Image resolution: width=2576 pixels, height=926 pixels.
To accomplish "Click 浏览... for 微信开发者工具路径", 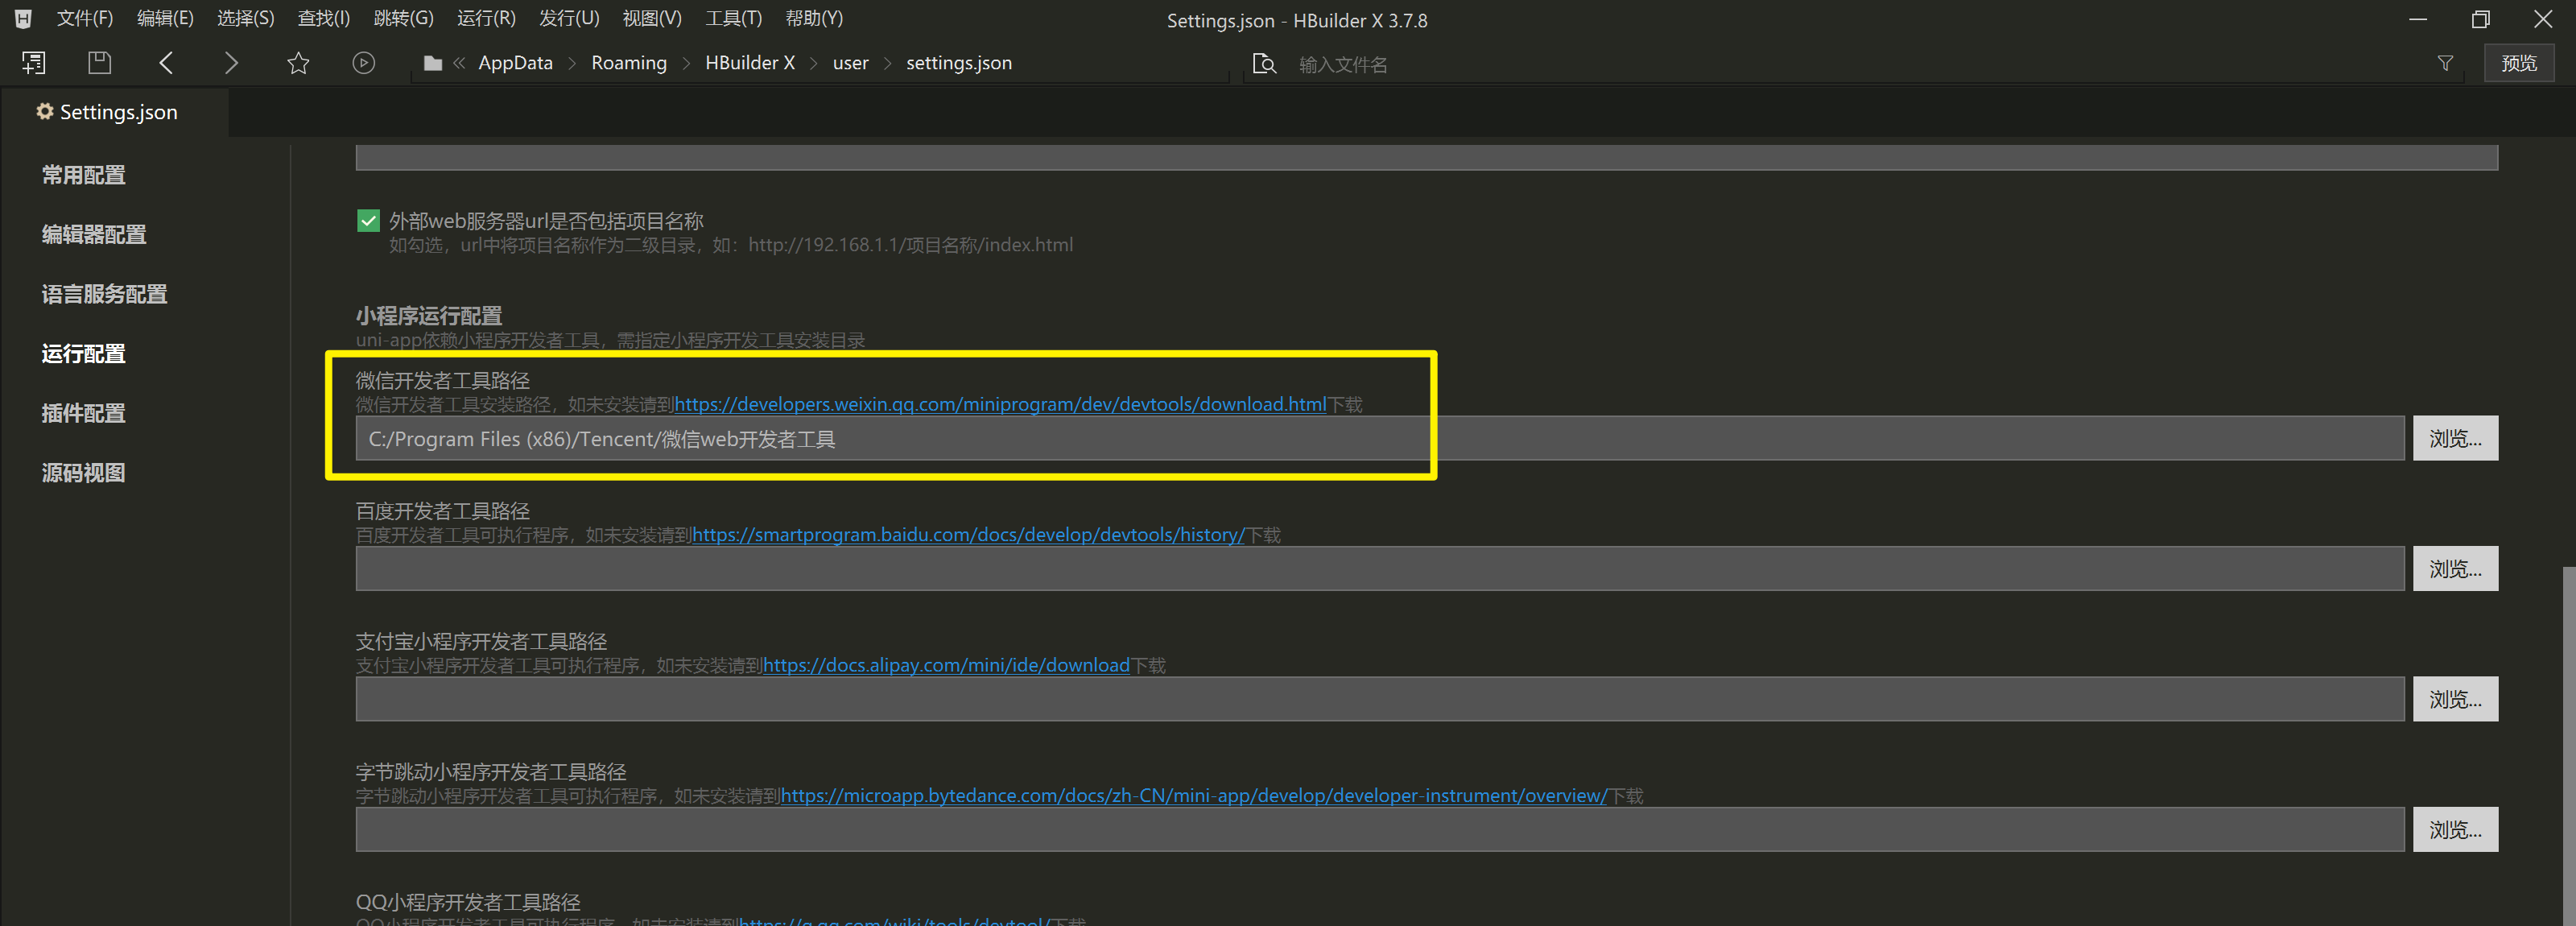I will pos(2455,438).
